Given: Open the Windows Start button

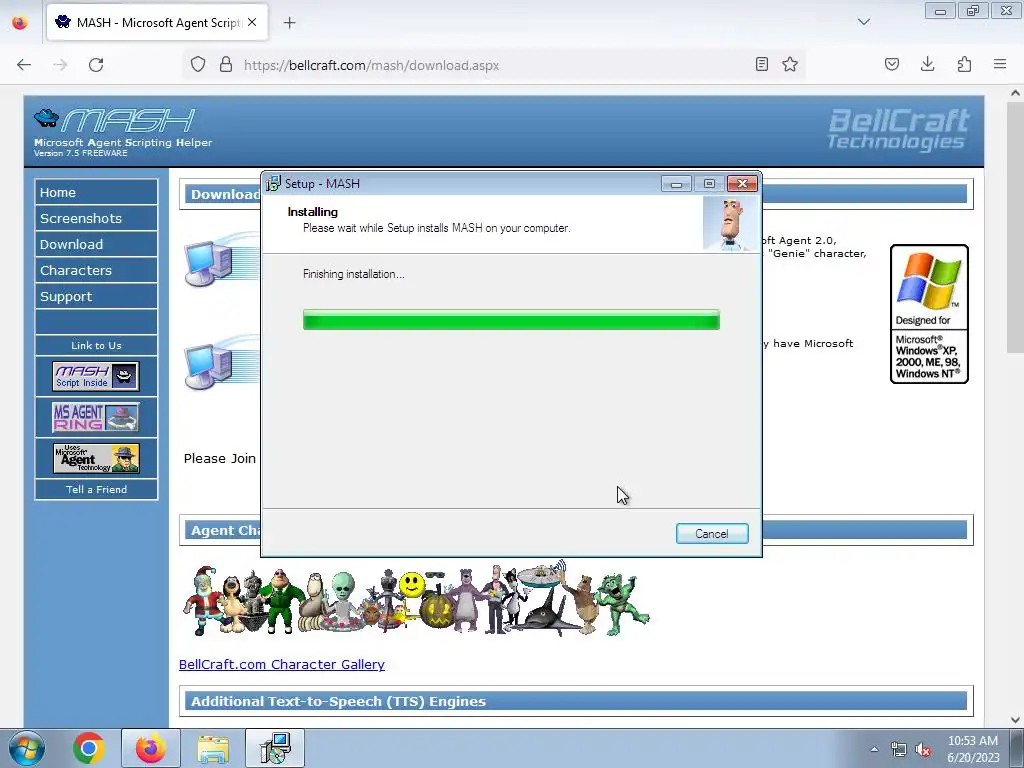Looking at the screenshot, I should click(26, 748).
